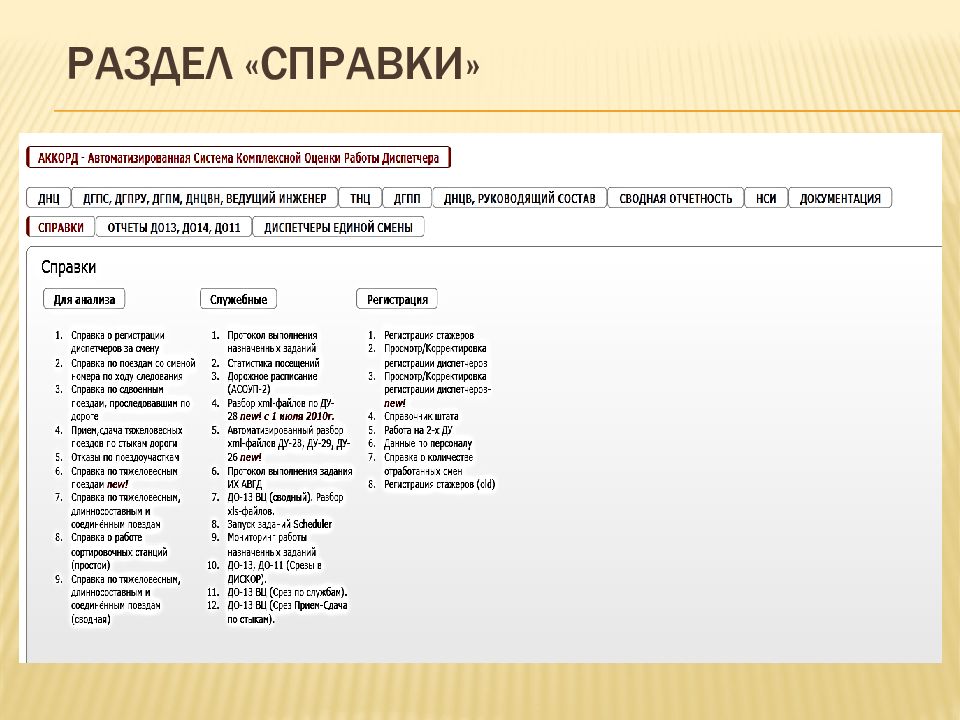
Task: Open the ДОКУМЕНТАЦИЯ tab
Action: pyautogui.click(x=840, y=198)
